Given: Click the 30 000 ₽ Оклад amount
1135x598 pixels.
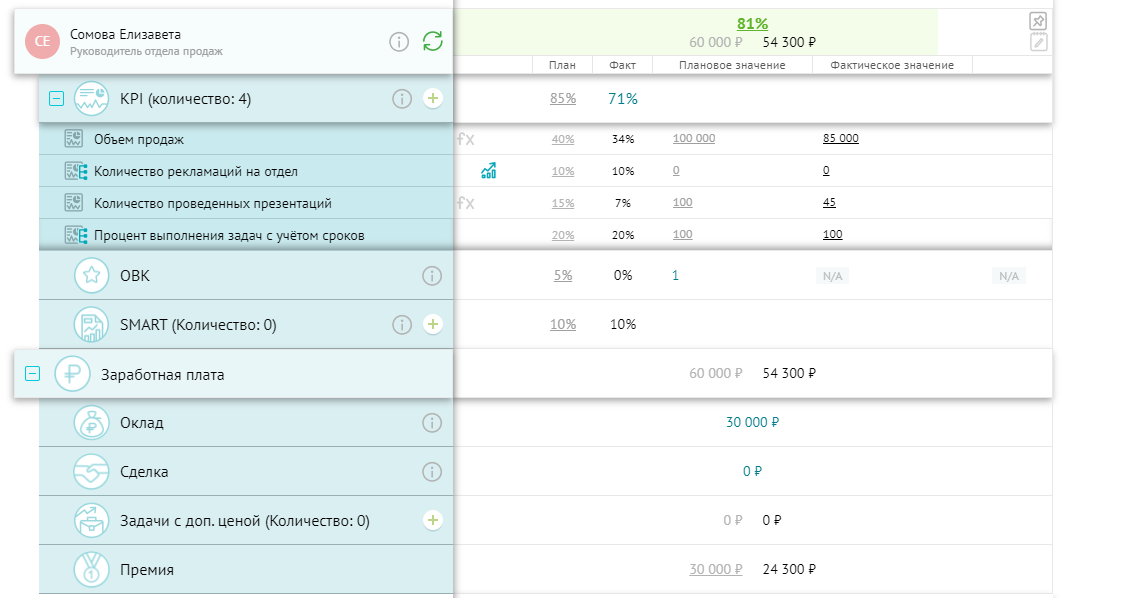Looking at the screenshot, I should 753,422.
